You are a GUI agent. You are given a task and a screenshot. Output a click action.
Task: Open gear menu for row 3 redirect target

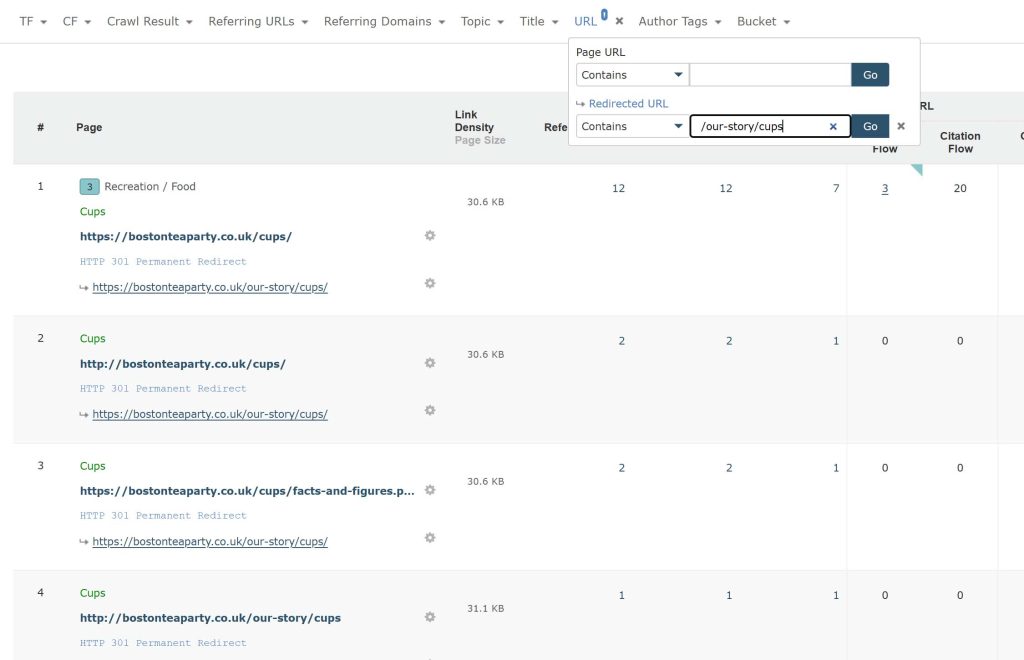coord(430,537)
